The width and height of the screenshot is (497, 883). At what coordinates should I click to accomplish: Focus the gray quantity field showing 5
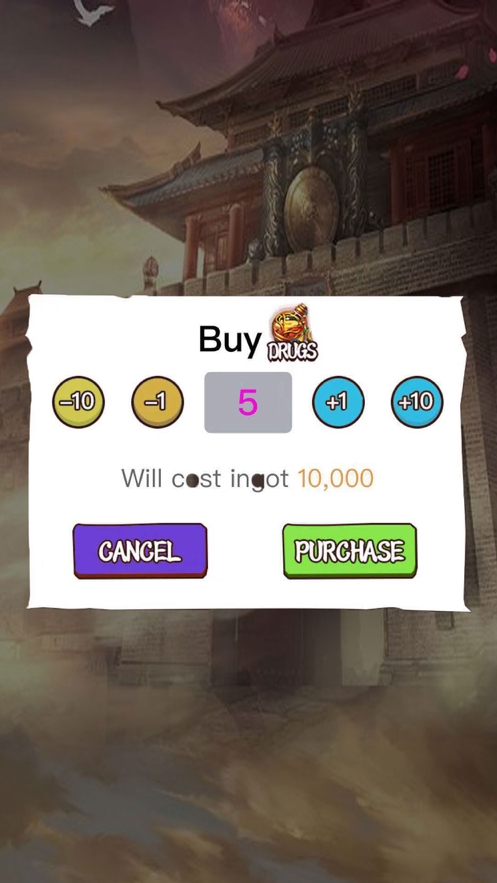(x=248, y=402)
